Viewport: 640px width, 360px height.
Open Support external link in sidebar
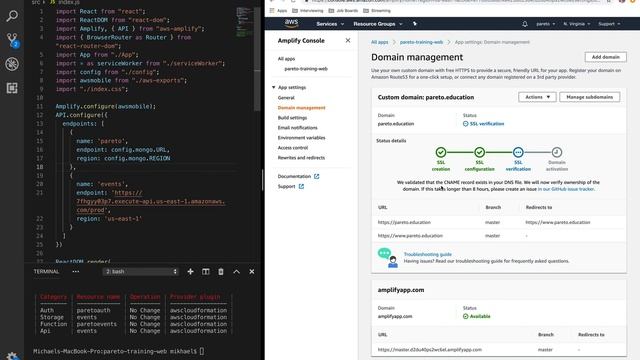290,187
